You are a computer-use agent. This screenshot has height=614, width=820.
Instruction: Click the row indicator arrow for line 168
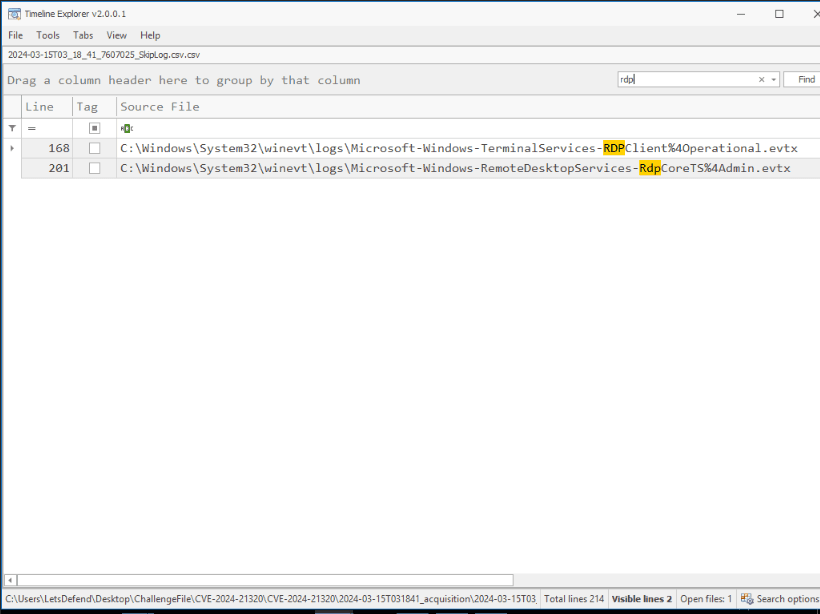[12, 149]
